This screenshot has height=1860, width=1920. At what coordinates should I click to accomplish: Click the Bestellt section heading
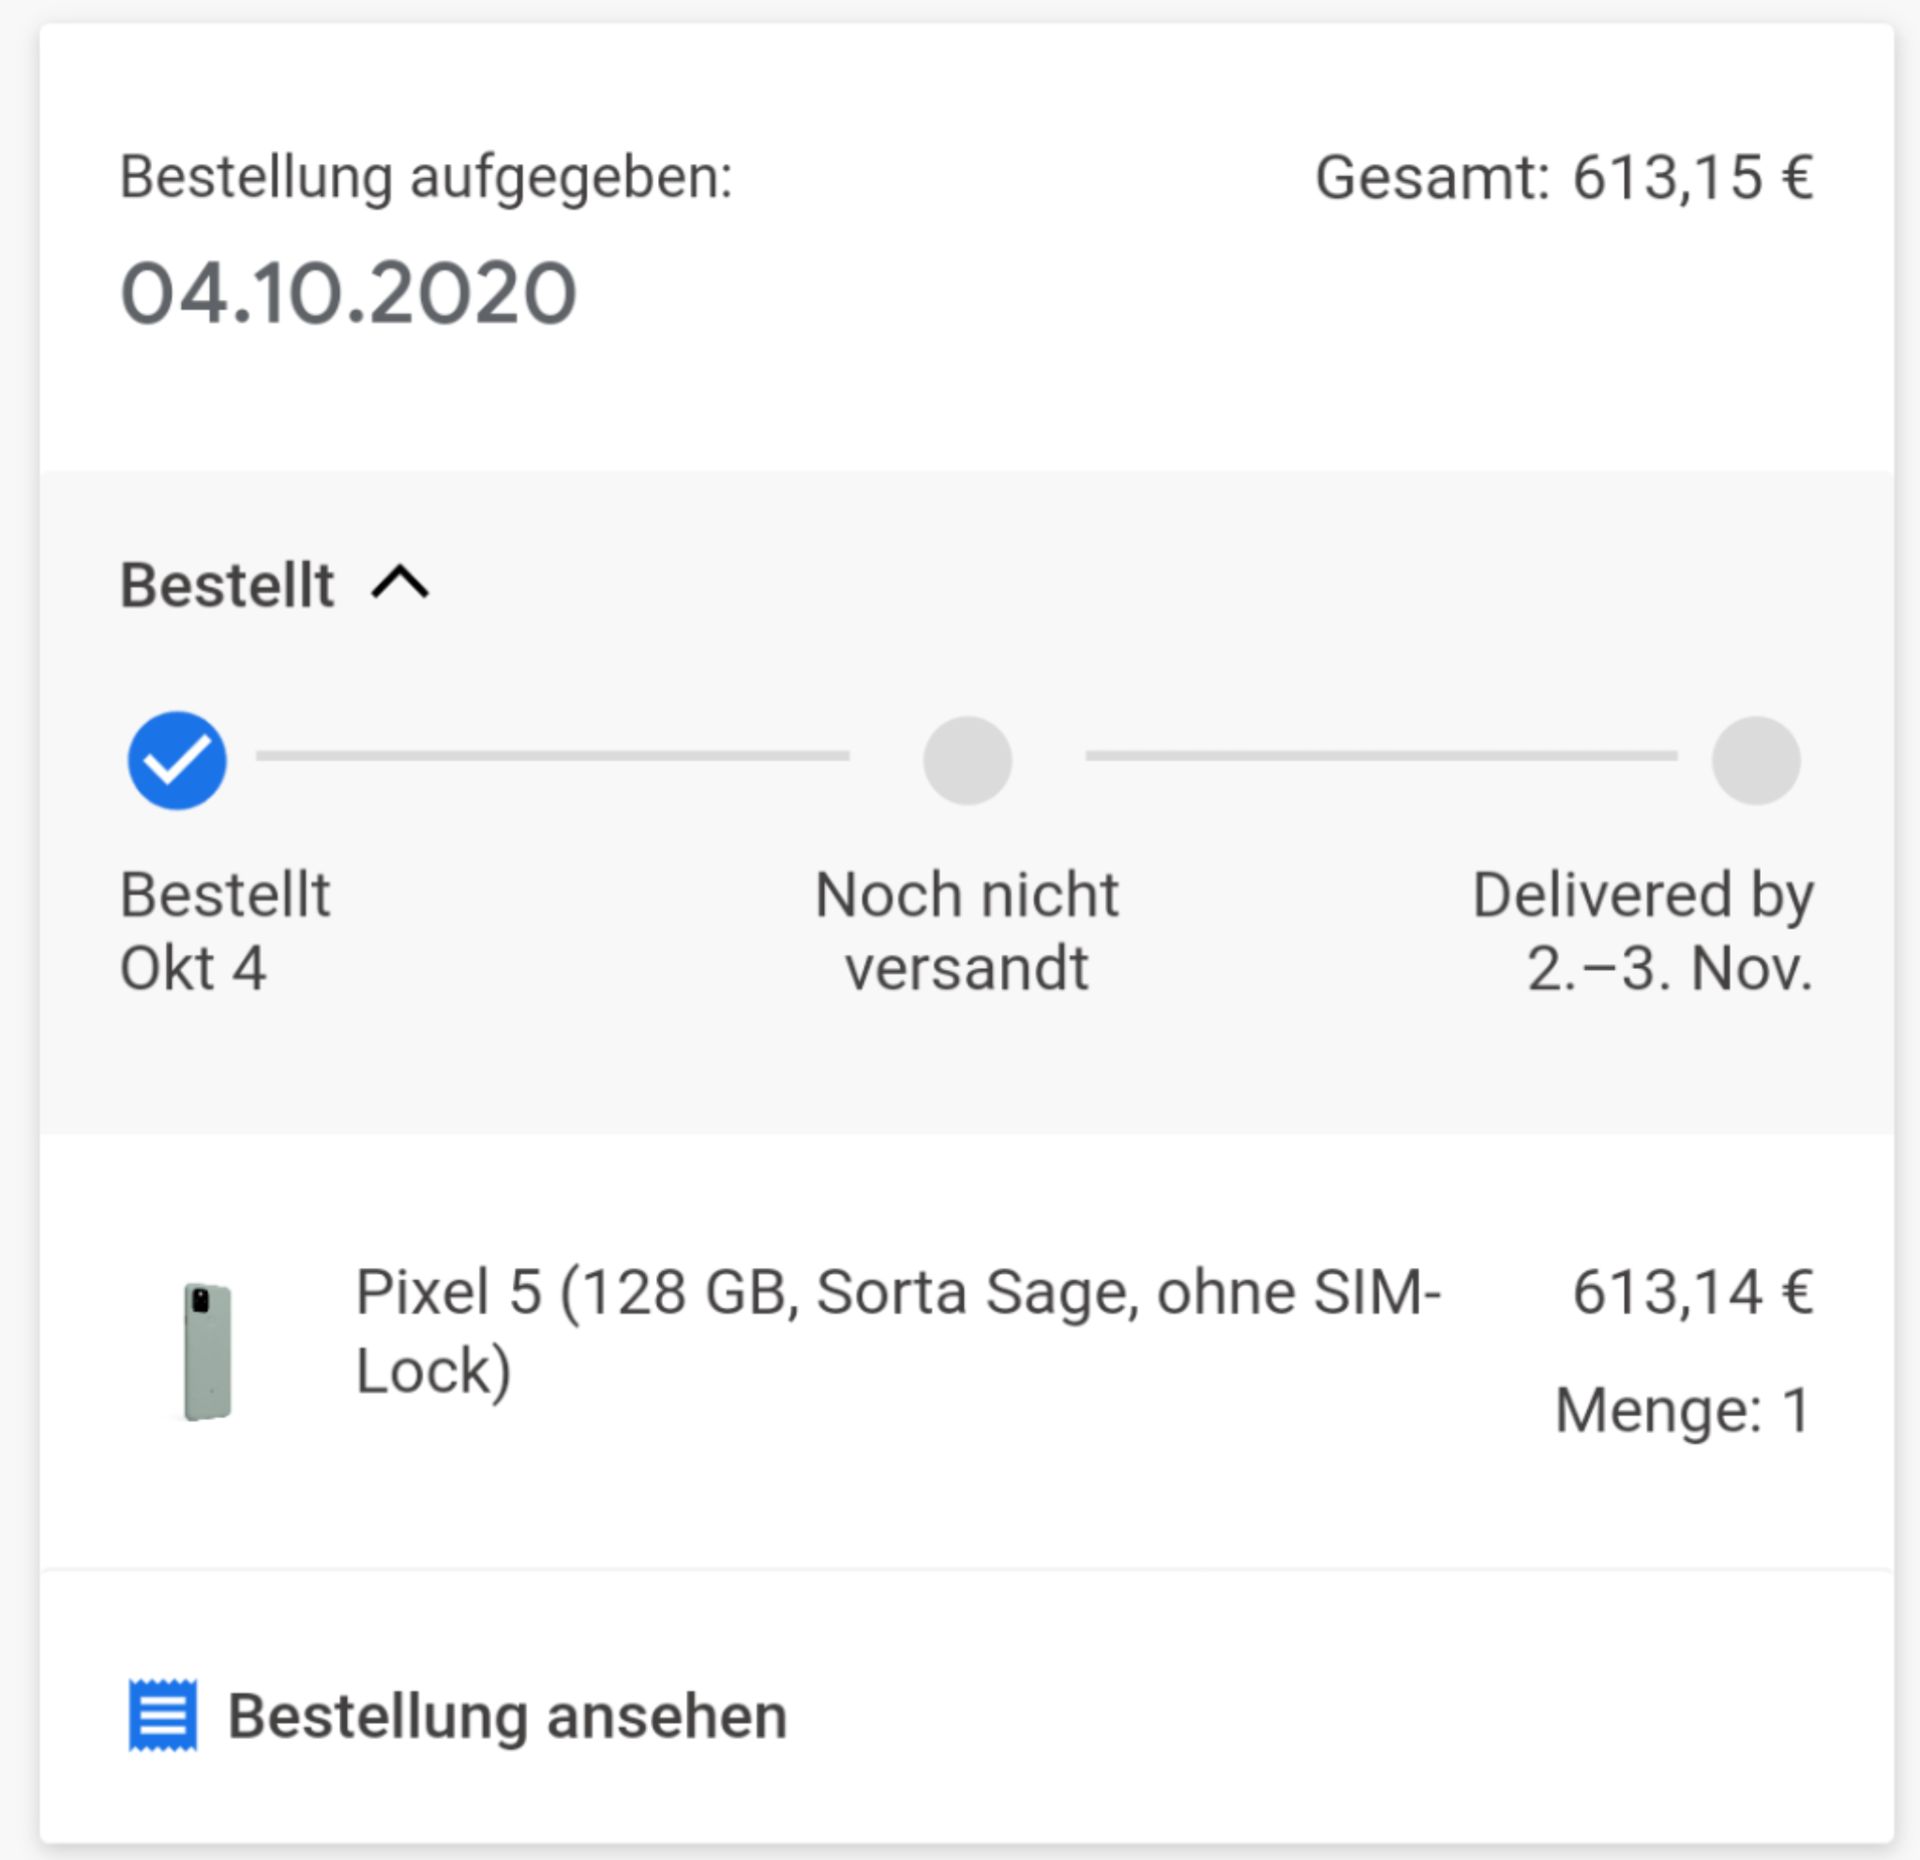tap(227, 584)
